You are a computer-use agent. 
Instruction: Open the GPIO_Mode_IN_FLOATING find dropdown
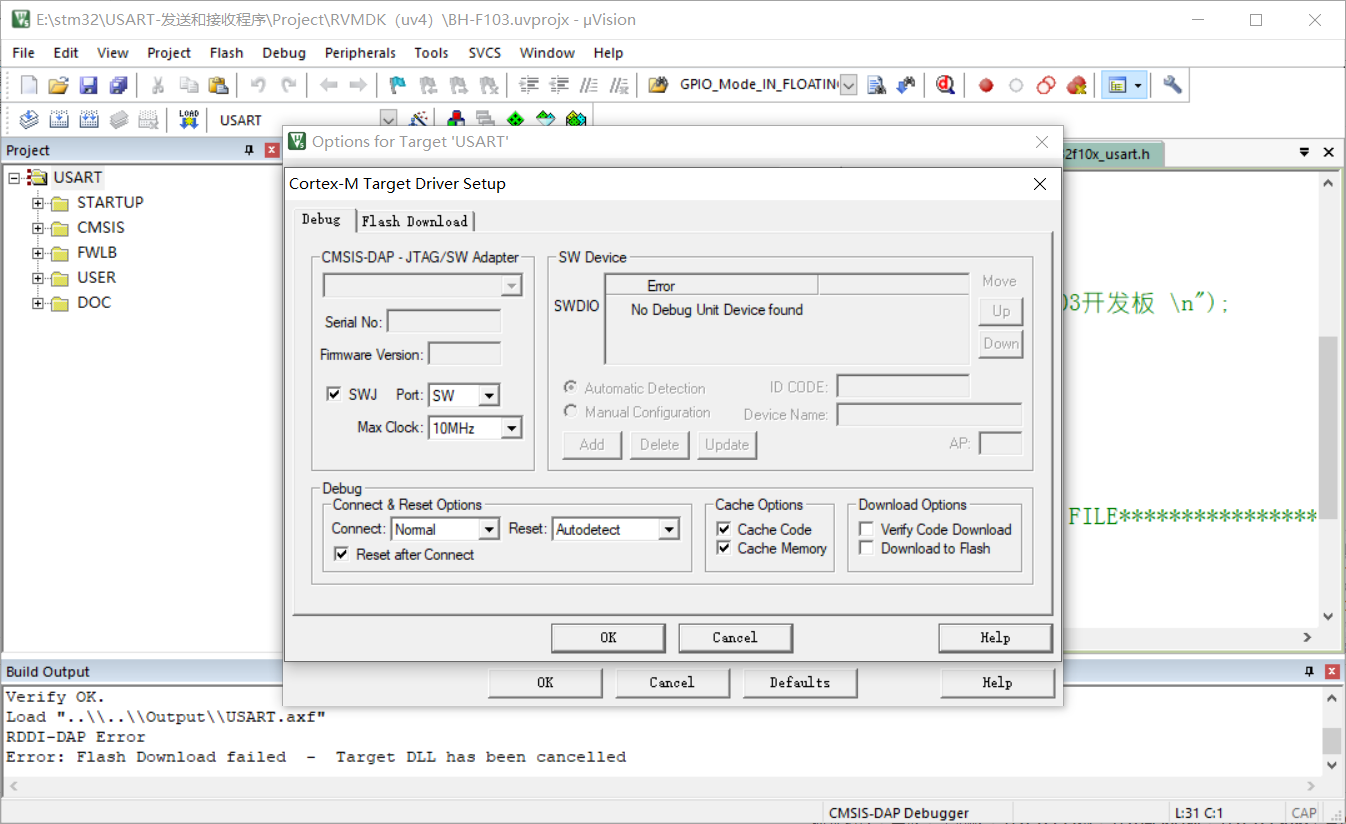849,85
